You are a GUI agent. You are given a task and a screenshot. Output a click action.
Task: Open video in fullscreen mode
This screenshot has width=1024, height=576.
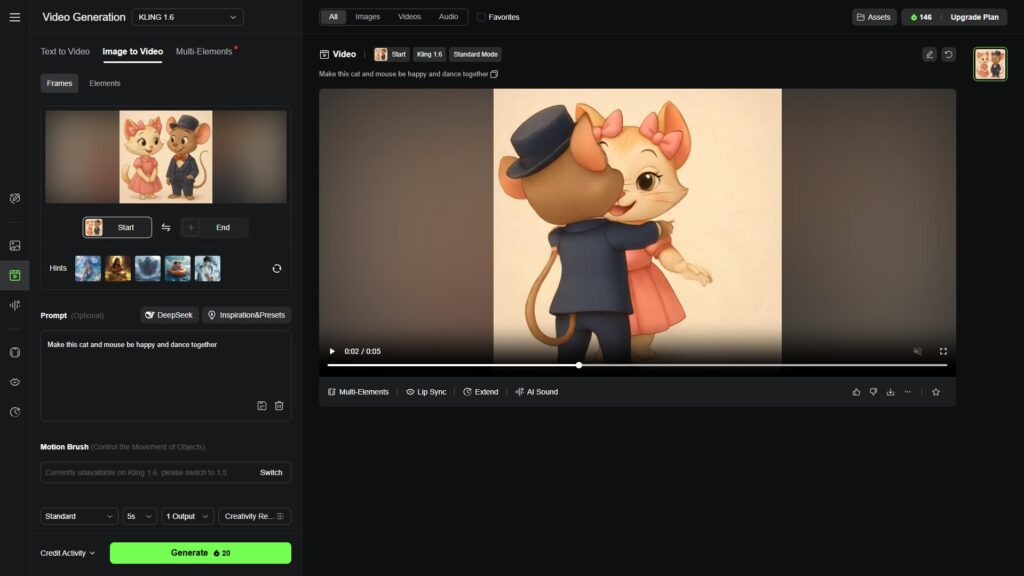point(942,351)
